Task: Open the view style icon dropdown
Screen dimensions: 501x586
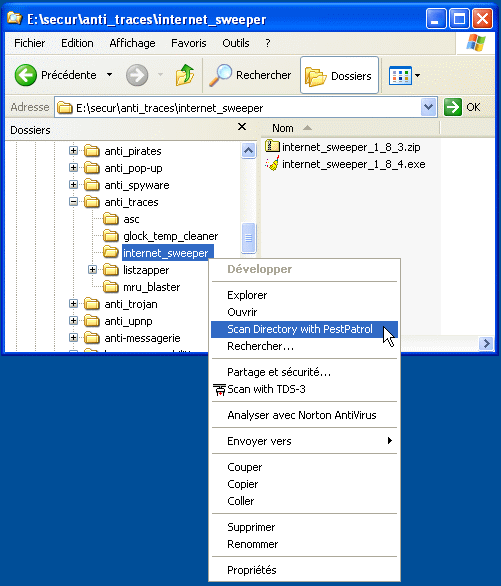Action: pyautogui.click(x=405, y=75)
